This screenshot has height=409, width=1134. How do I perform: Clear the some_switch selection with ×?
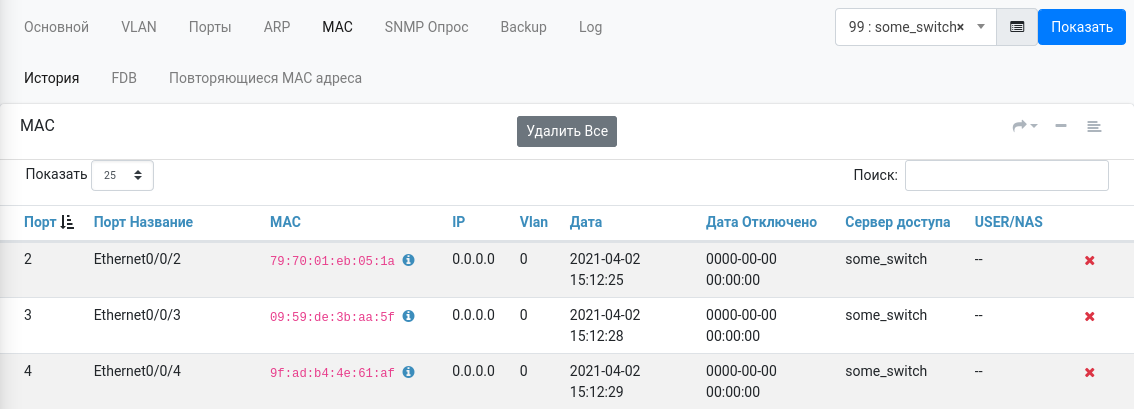tap(960, 28)
